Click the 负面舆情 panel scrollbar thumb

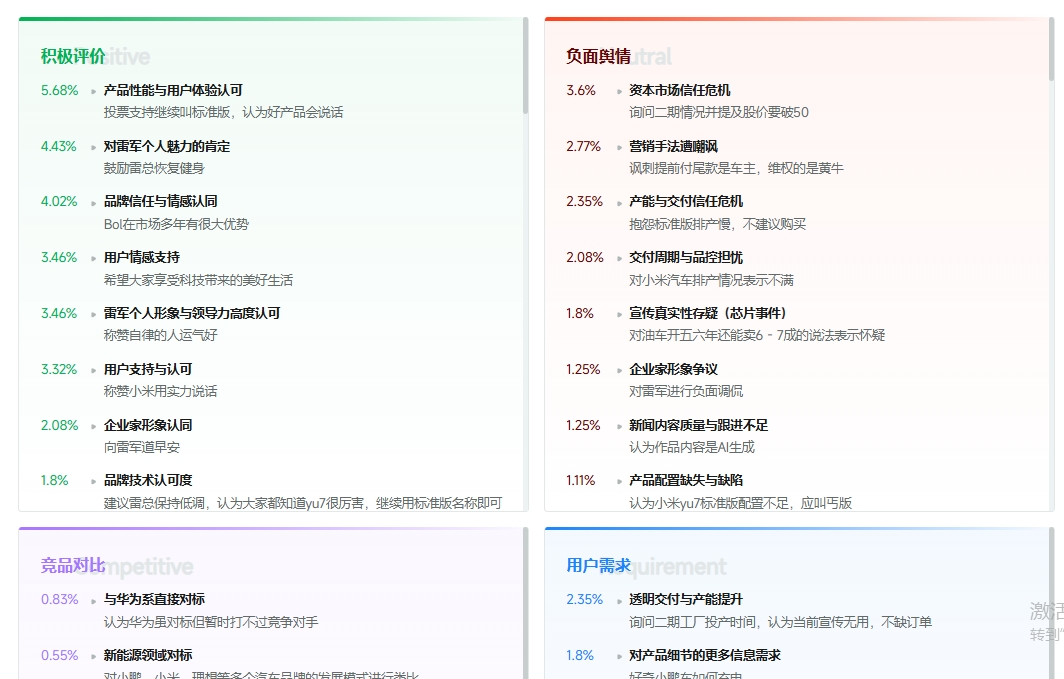(1051, 49)
